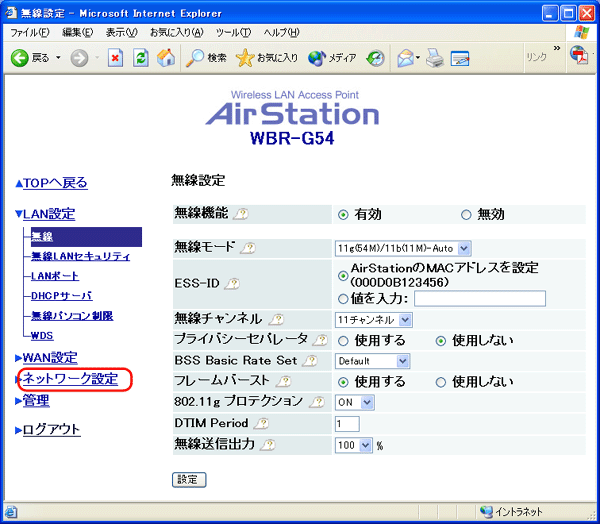Select 有効 for 無線機能
This screenshot has width=600, height=524.
point(343,215)
